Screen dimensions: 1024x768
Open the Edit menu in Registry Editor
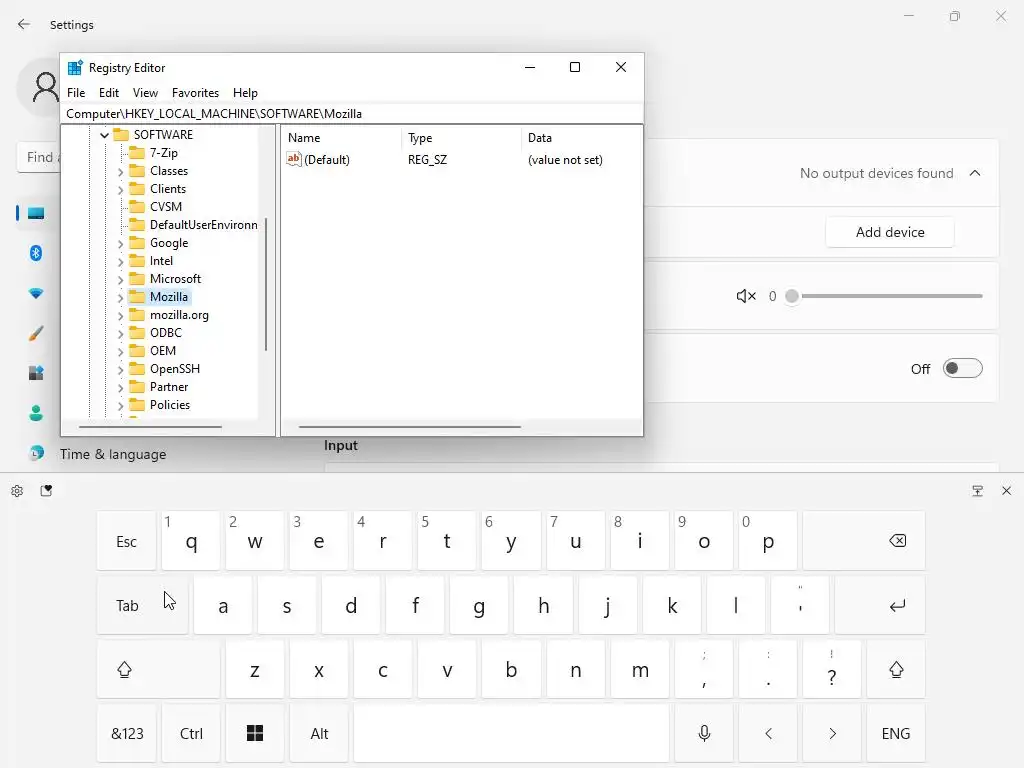(x=108, y=93)
